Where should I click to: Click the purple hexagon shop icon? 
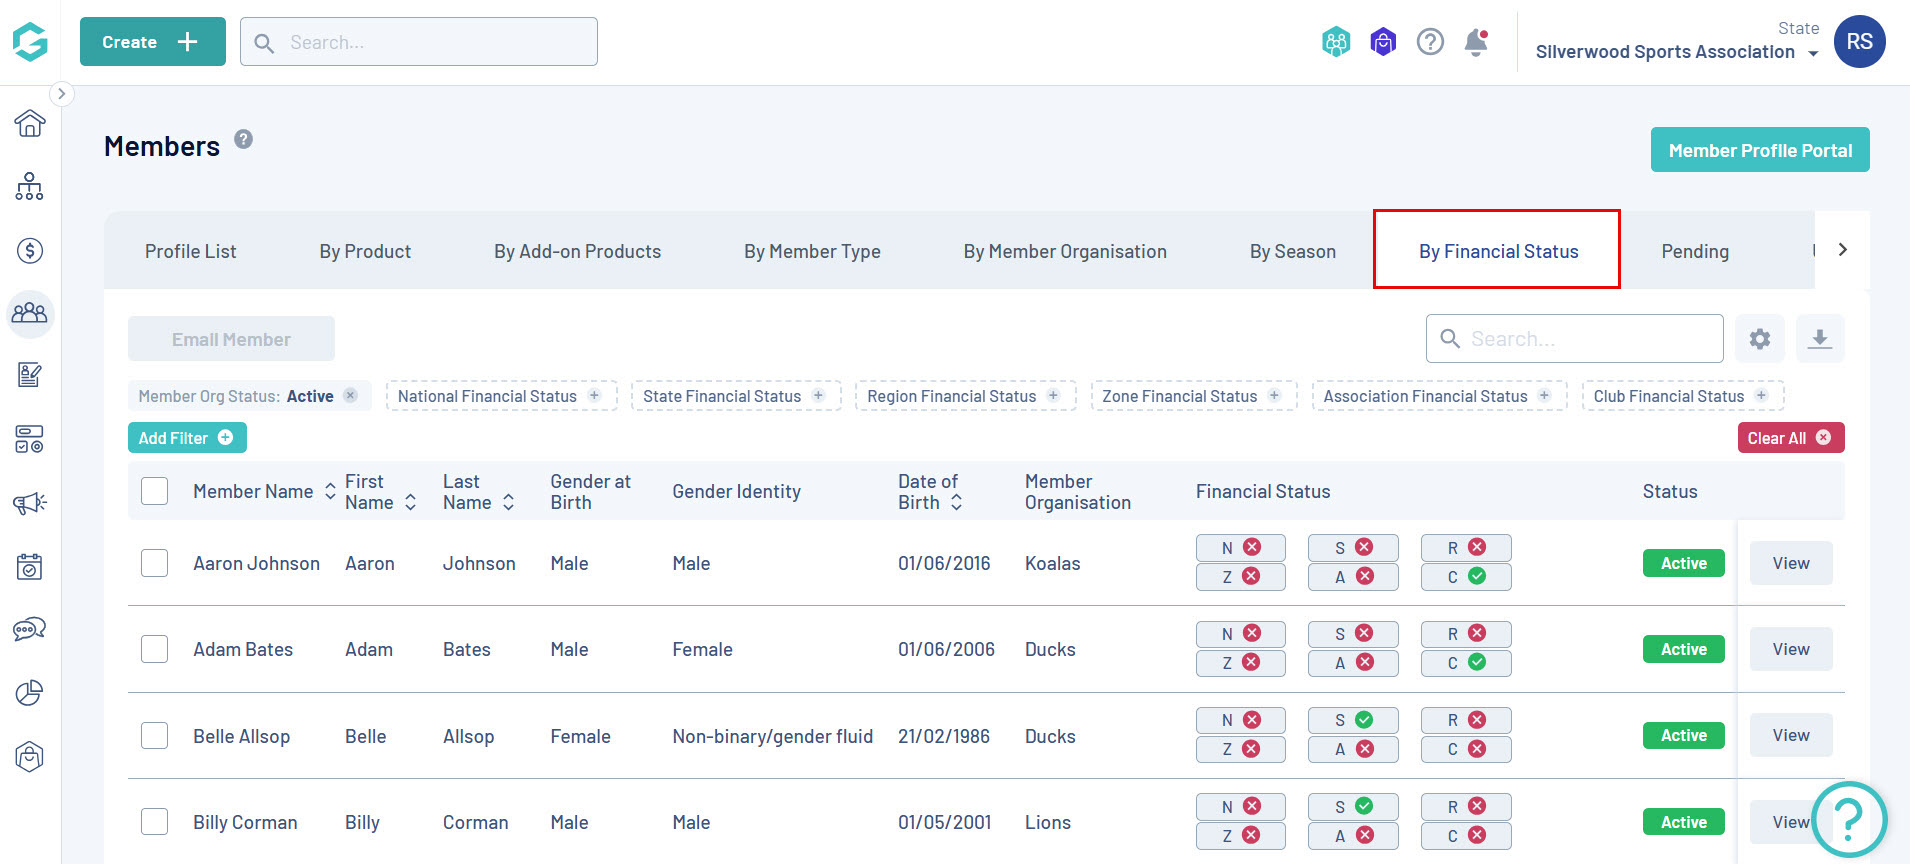pyautogui.click(x=1383, y=42)
